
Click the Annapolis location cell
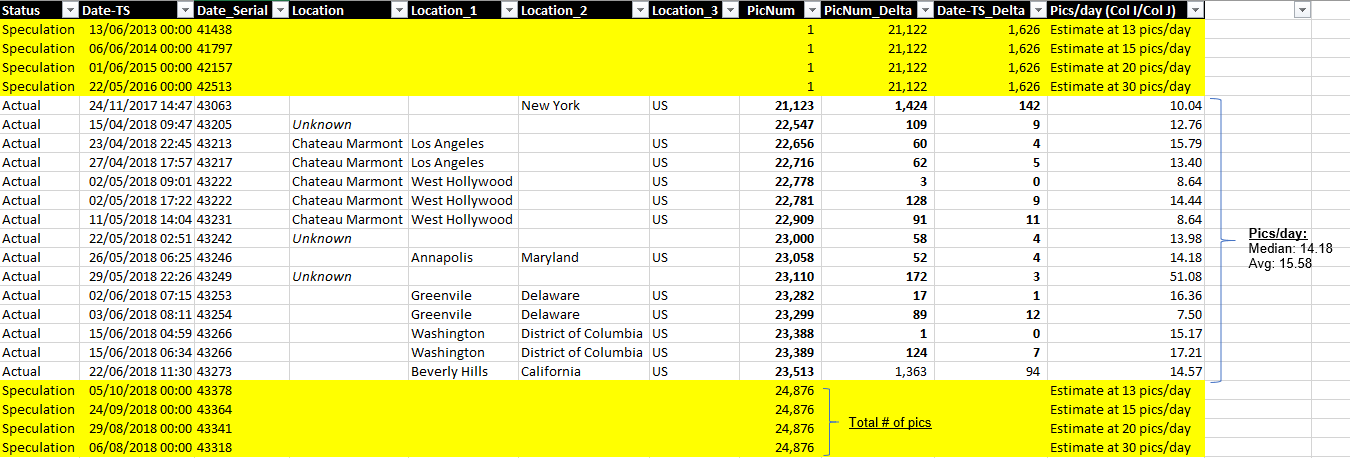pos(463,257)
